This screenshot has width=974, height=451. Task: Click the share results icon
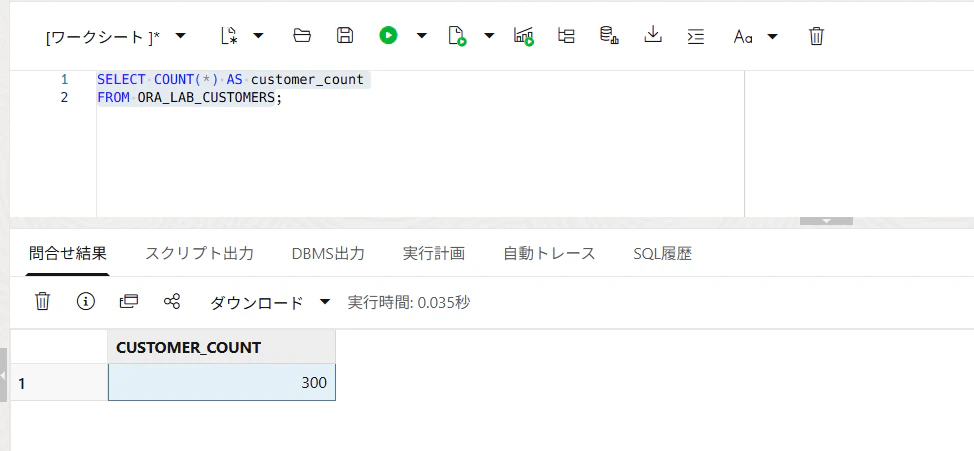[x=172, y=301]
